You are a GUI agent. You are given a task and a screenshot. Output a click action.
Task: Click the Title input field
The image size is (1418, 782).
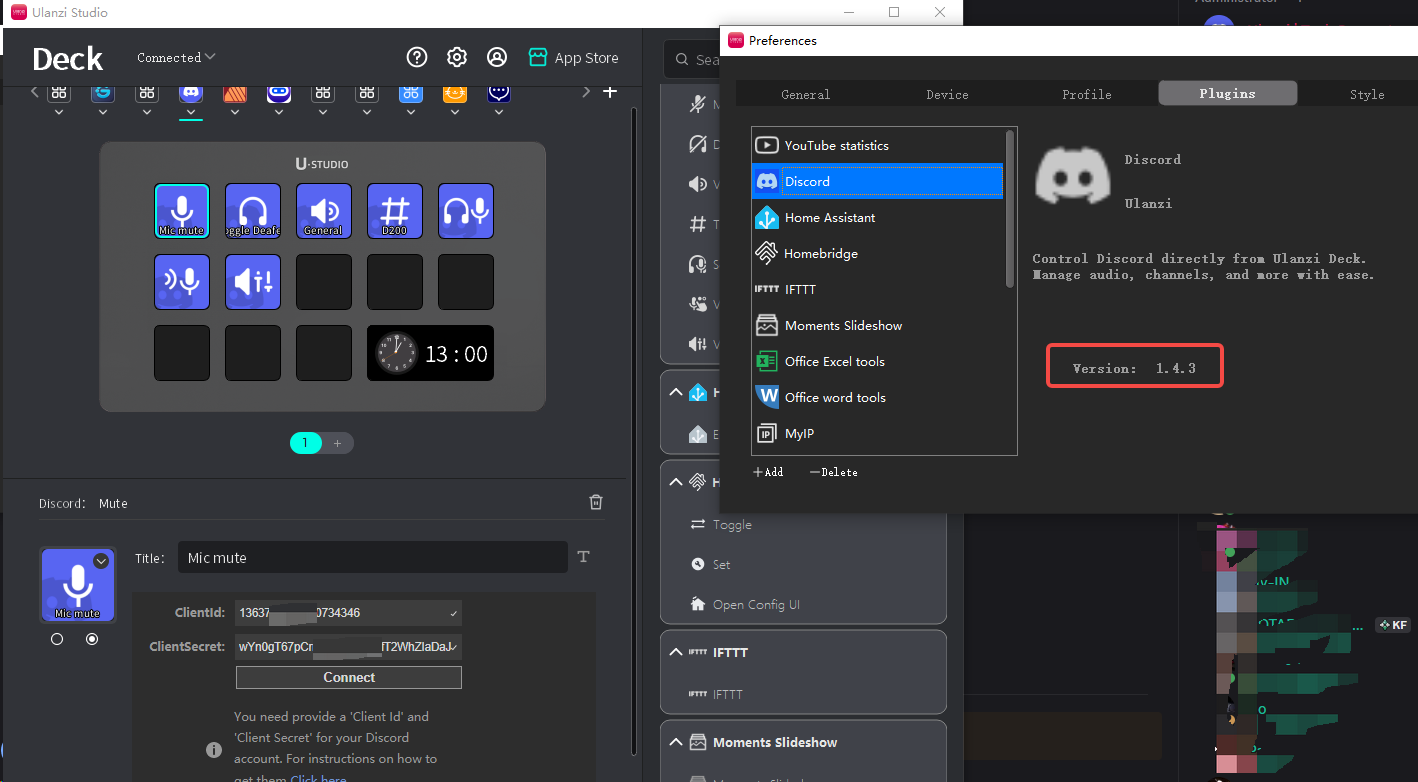coord(372,558)
